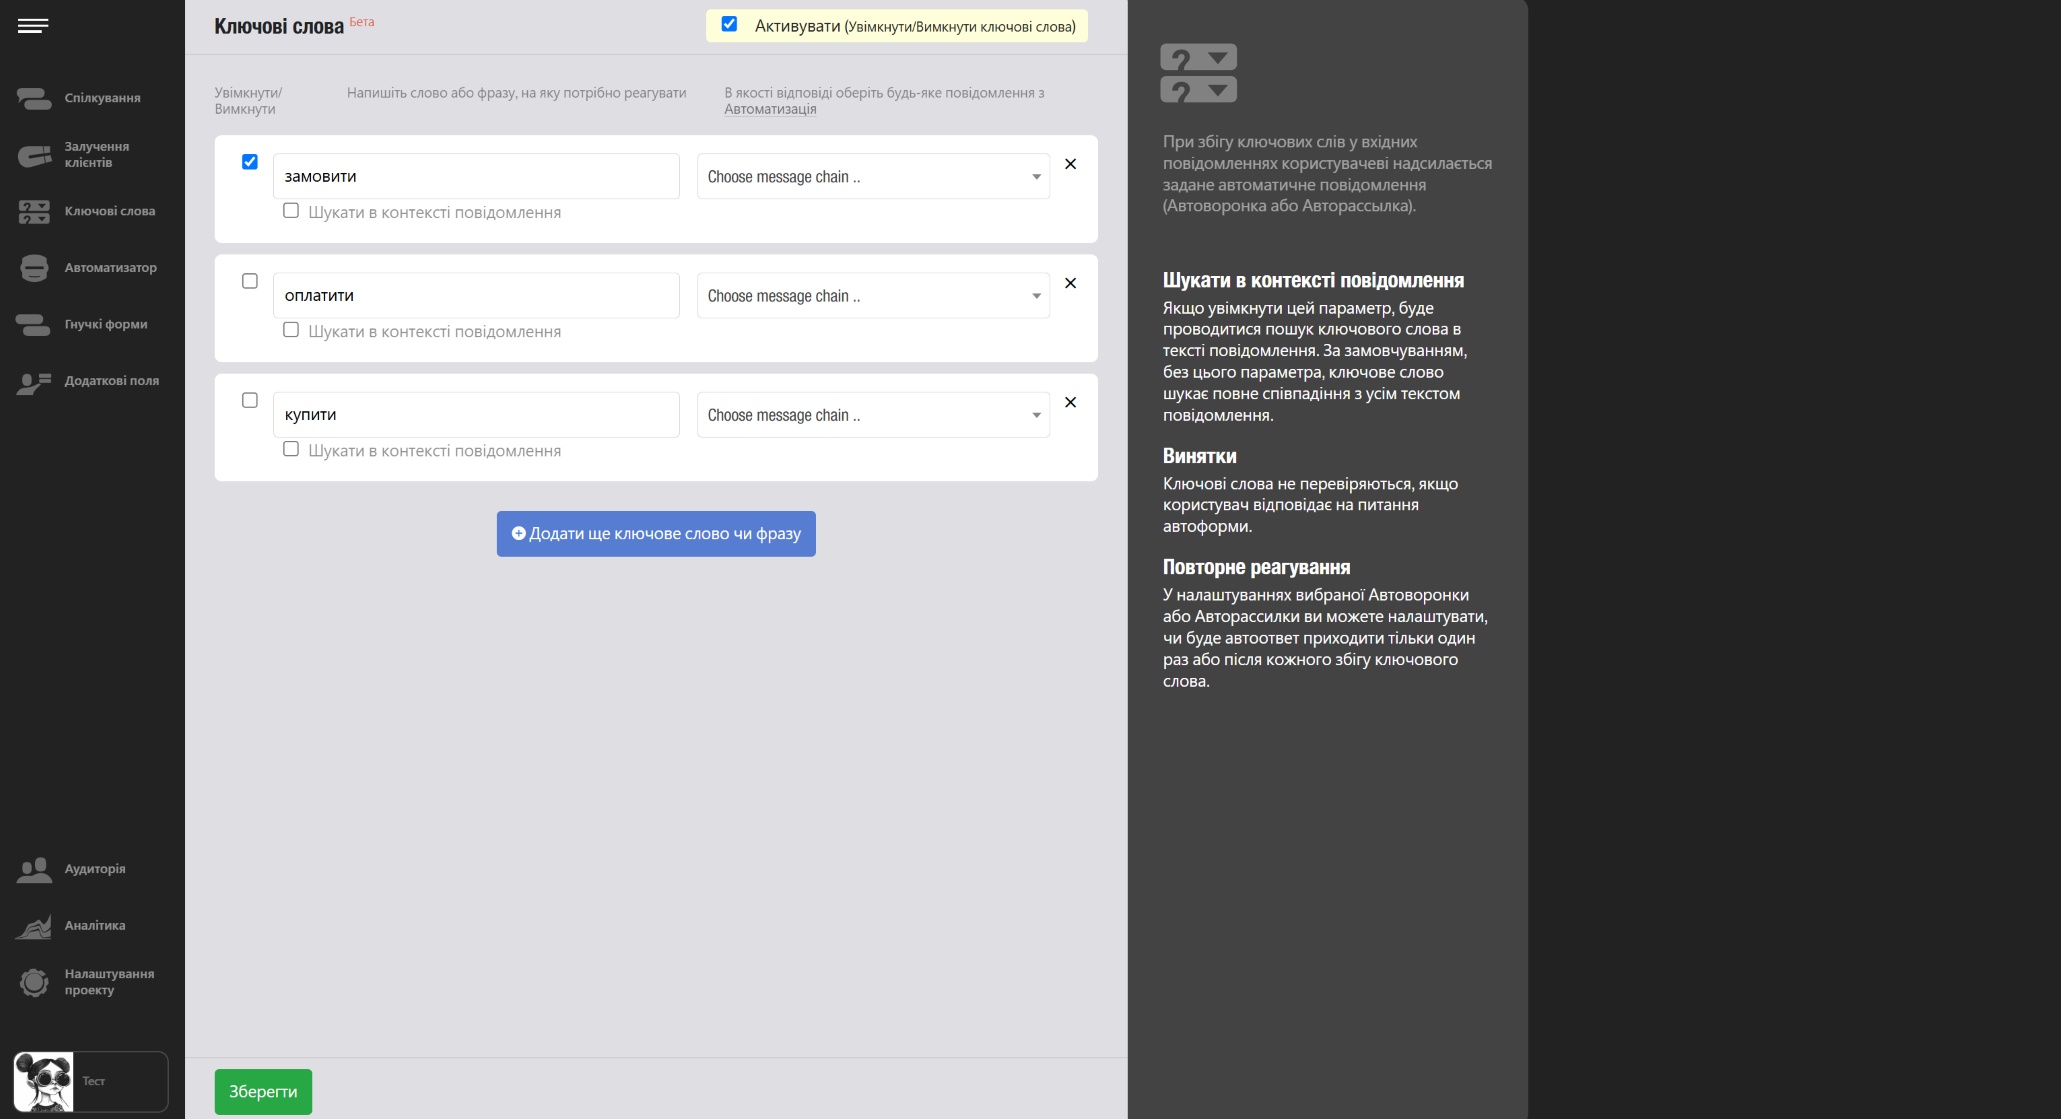
Task: Click the оплатити keyword input field
Action: [476, 295]
